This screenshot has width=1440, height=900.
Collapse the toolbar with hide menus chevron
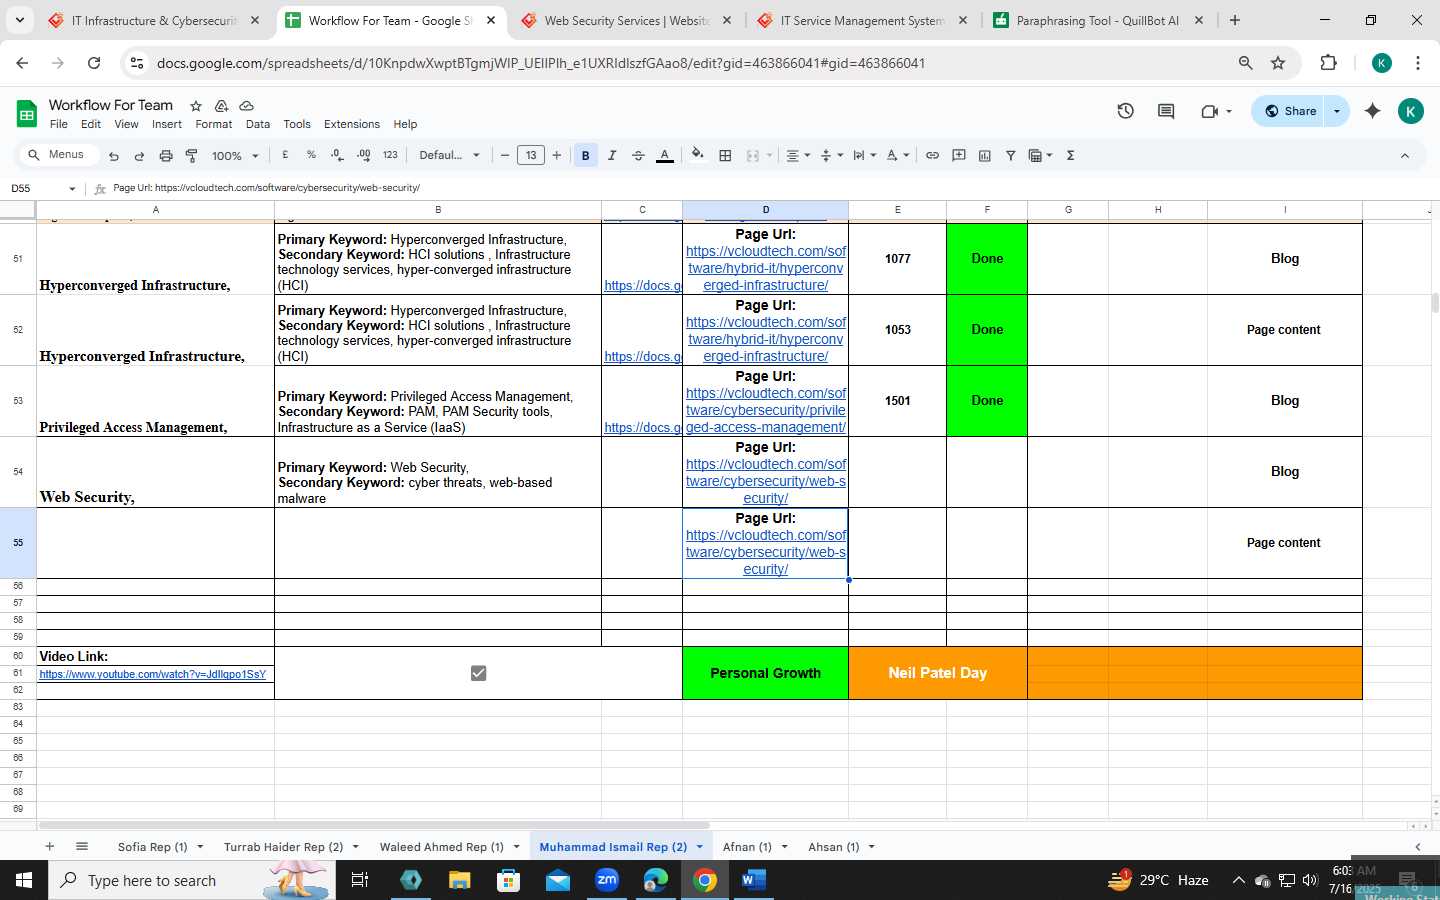(1404, 155)
